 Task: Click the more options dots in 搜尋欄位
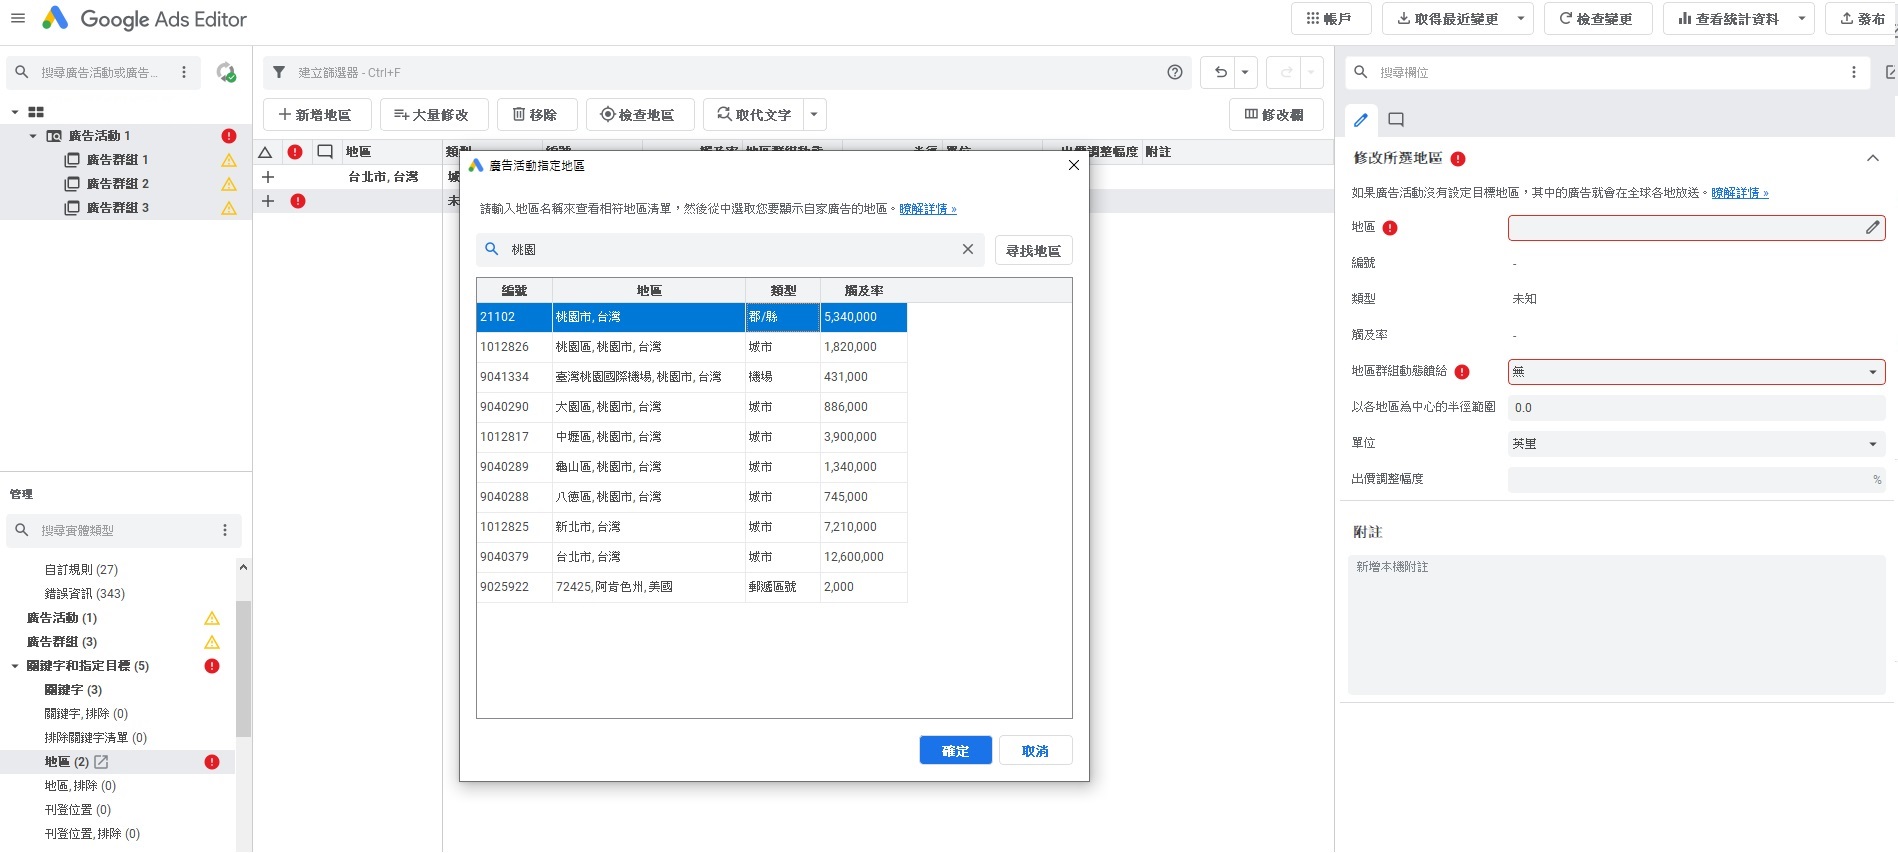tap(1853, 72)
